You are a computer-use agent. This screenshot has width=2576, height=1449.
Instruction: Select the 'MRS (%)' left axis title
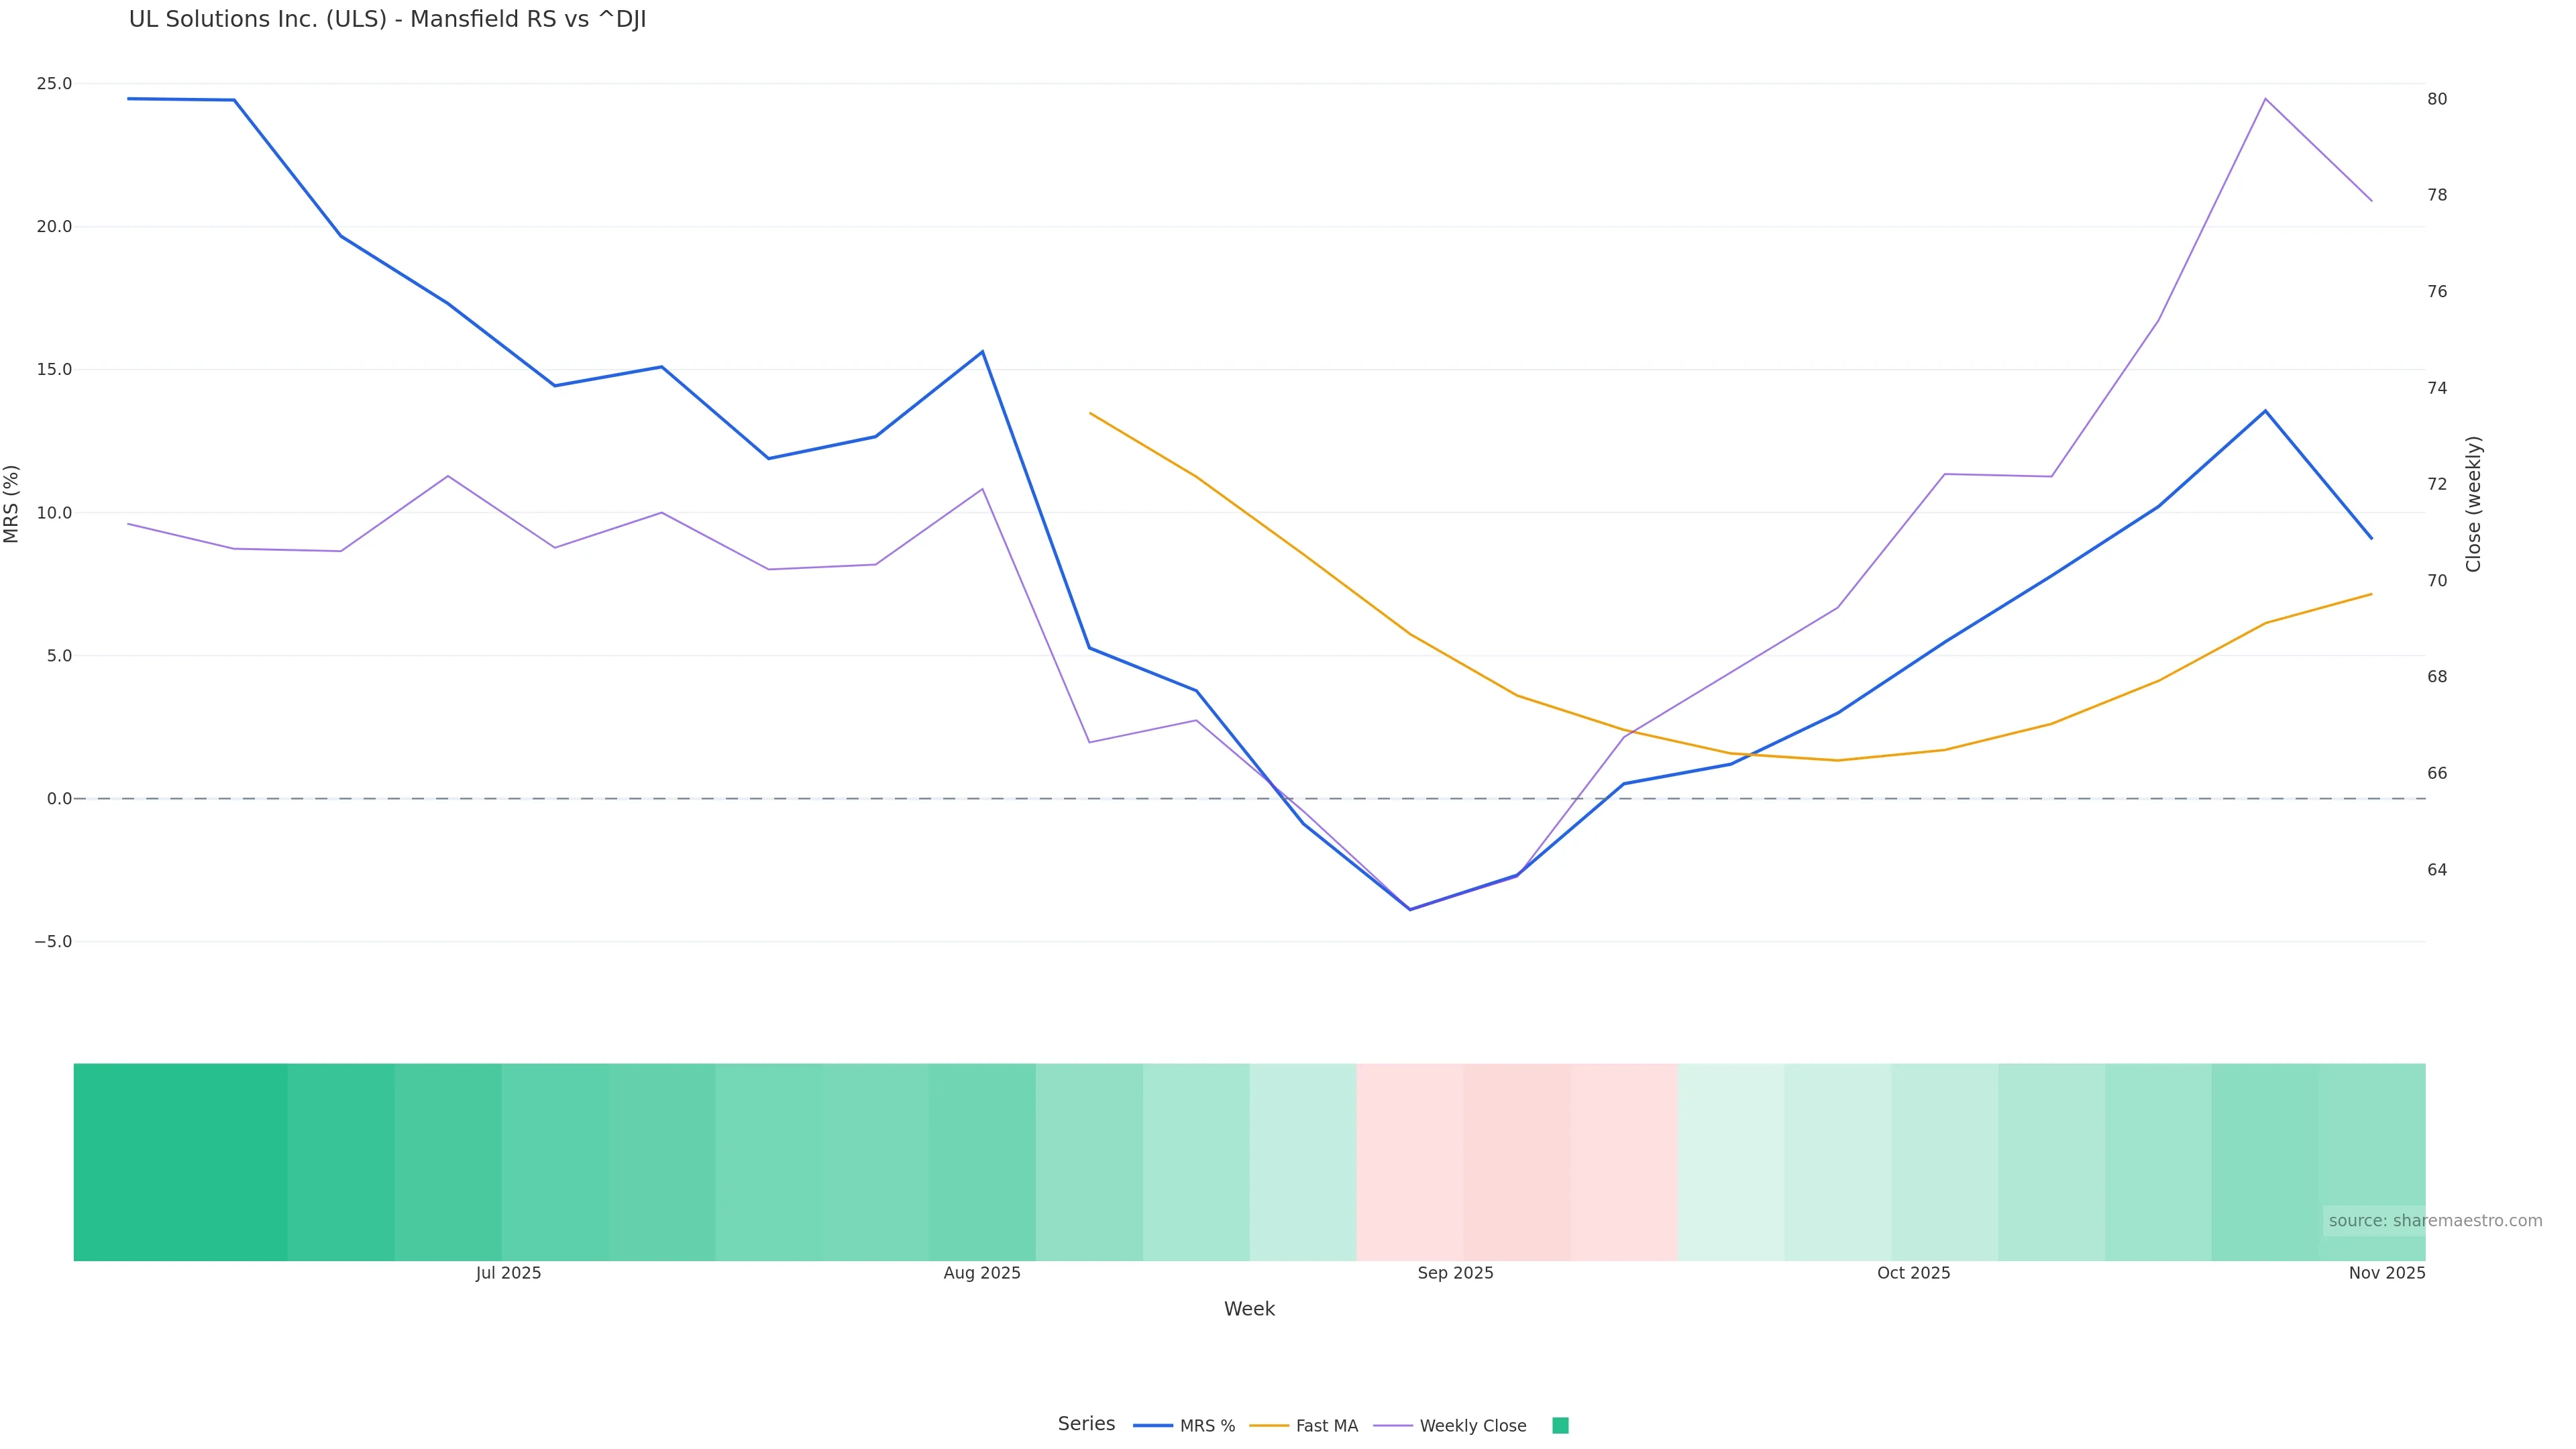(12, 504)
